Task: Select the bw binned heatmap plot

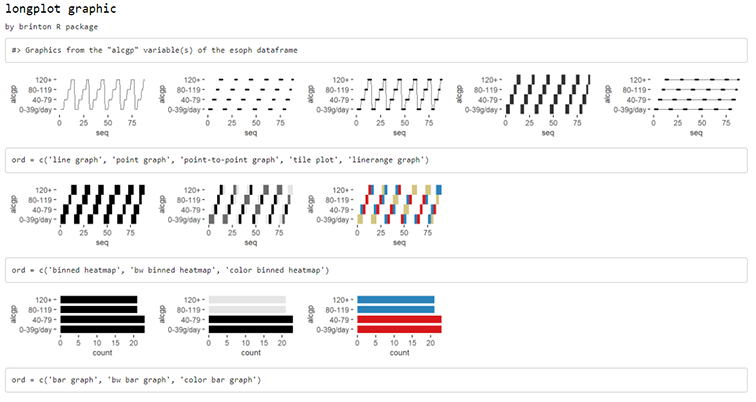Action: 227,215
